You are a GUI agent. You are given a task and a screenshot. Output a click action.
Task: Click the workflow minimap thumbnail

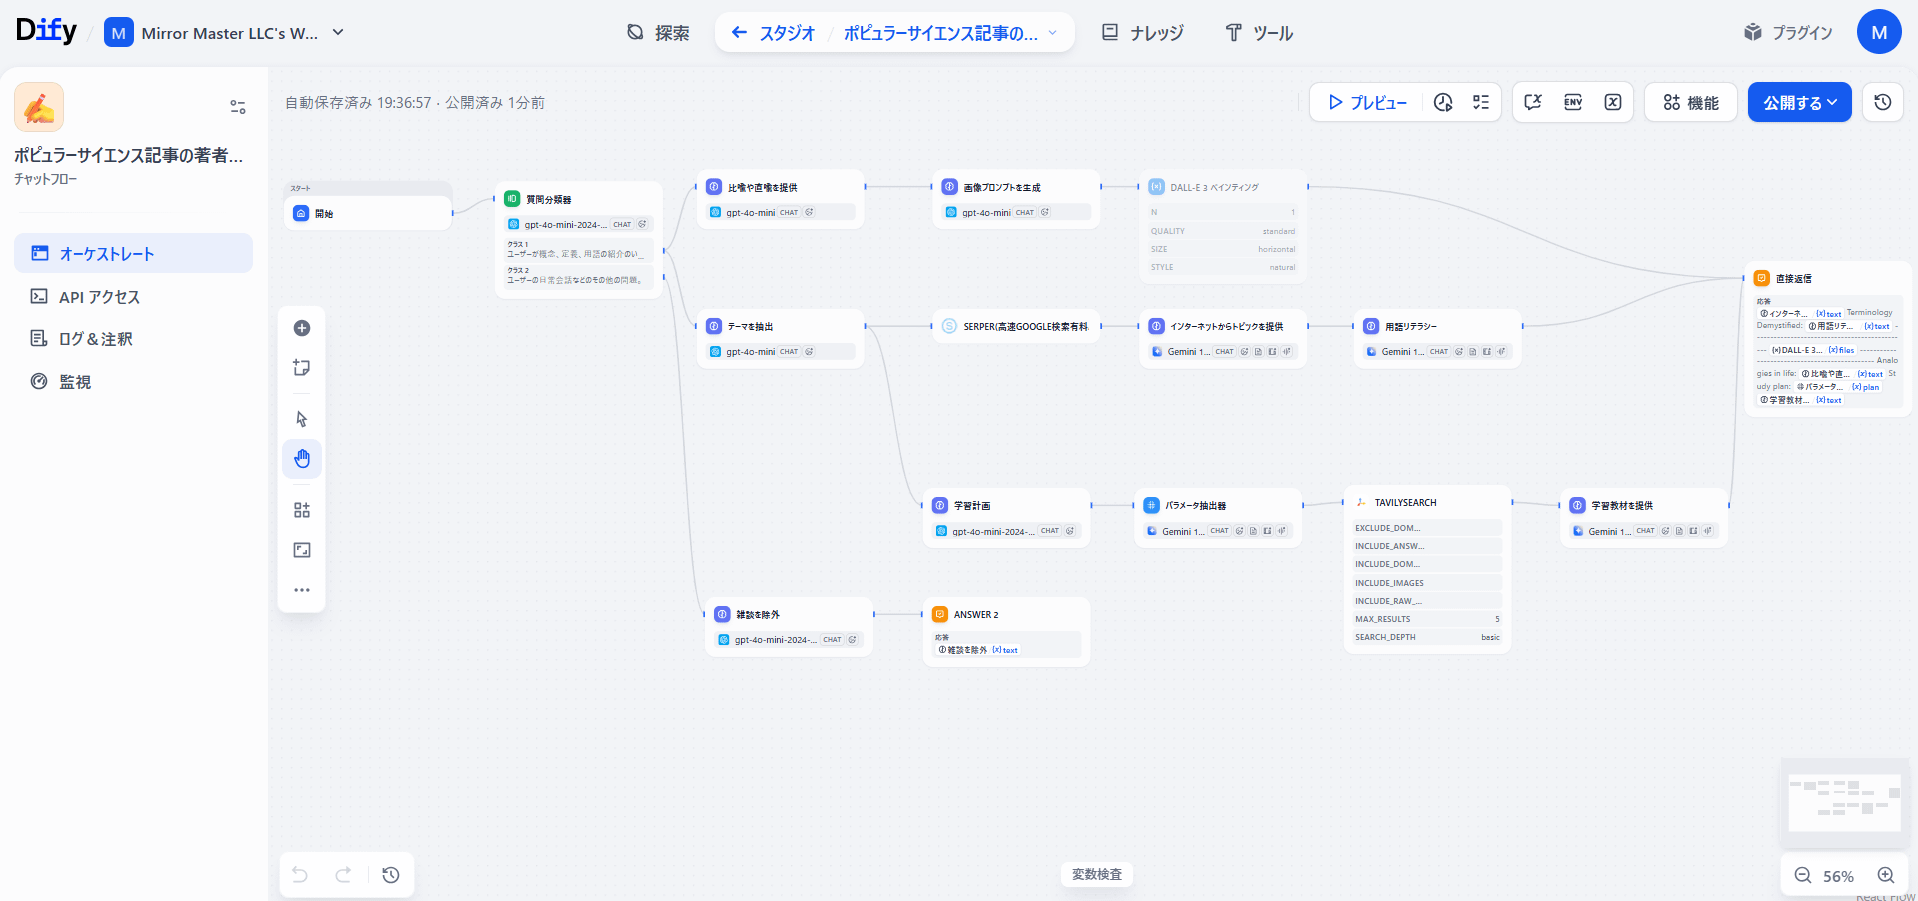(x=1844, y=802)
